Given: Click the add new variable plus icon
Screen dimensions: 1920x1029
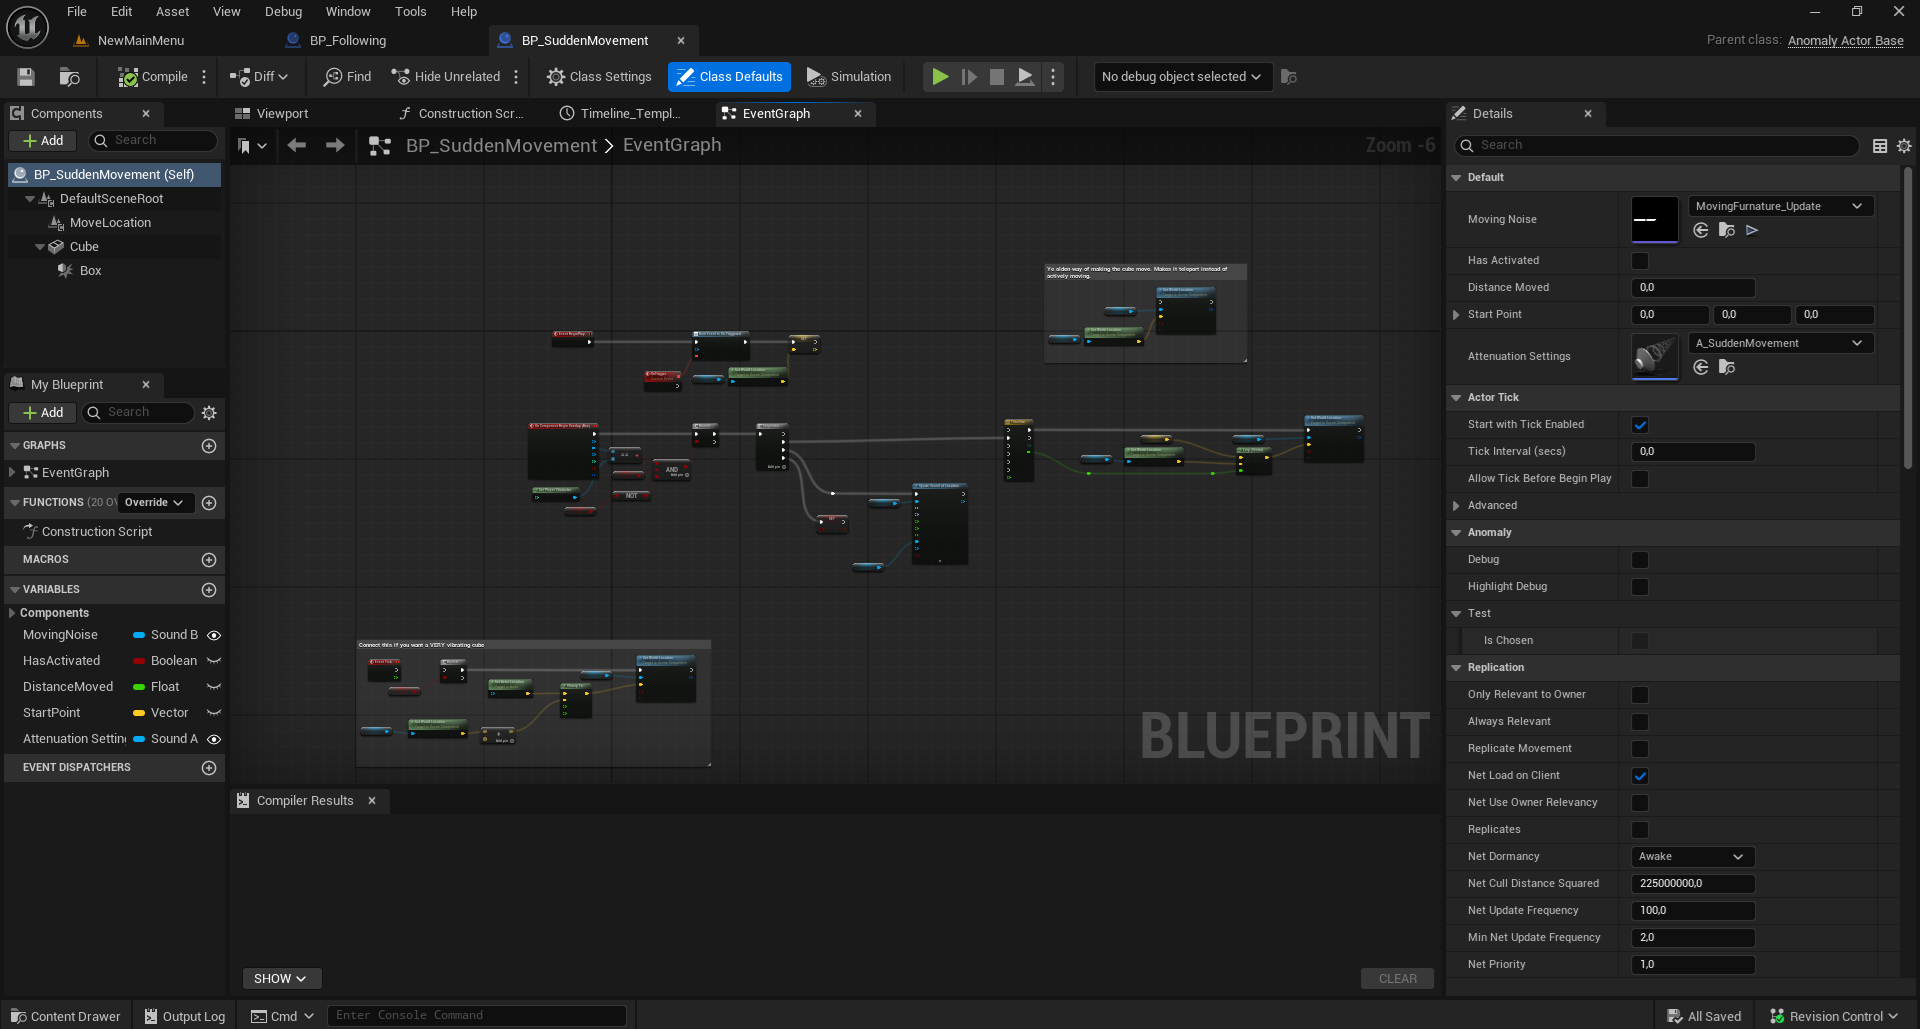Looking at the screenshot, I should click(x=209, y=590).
